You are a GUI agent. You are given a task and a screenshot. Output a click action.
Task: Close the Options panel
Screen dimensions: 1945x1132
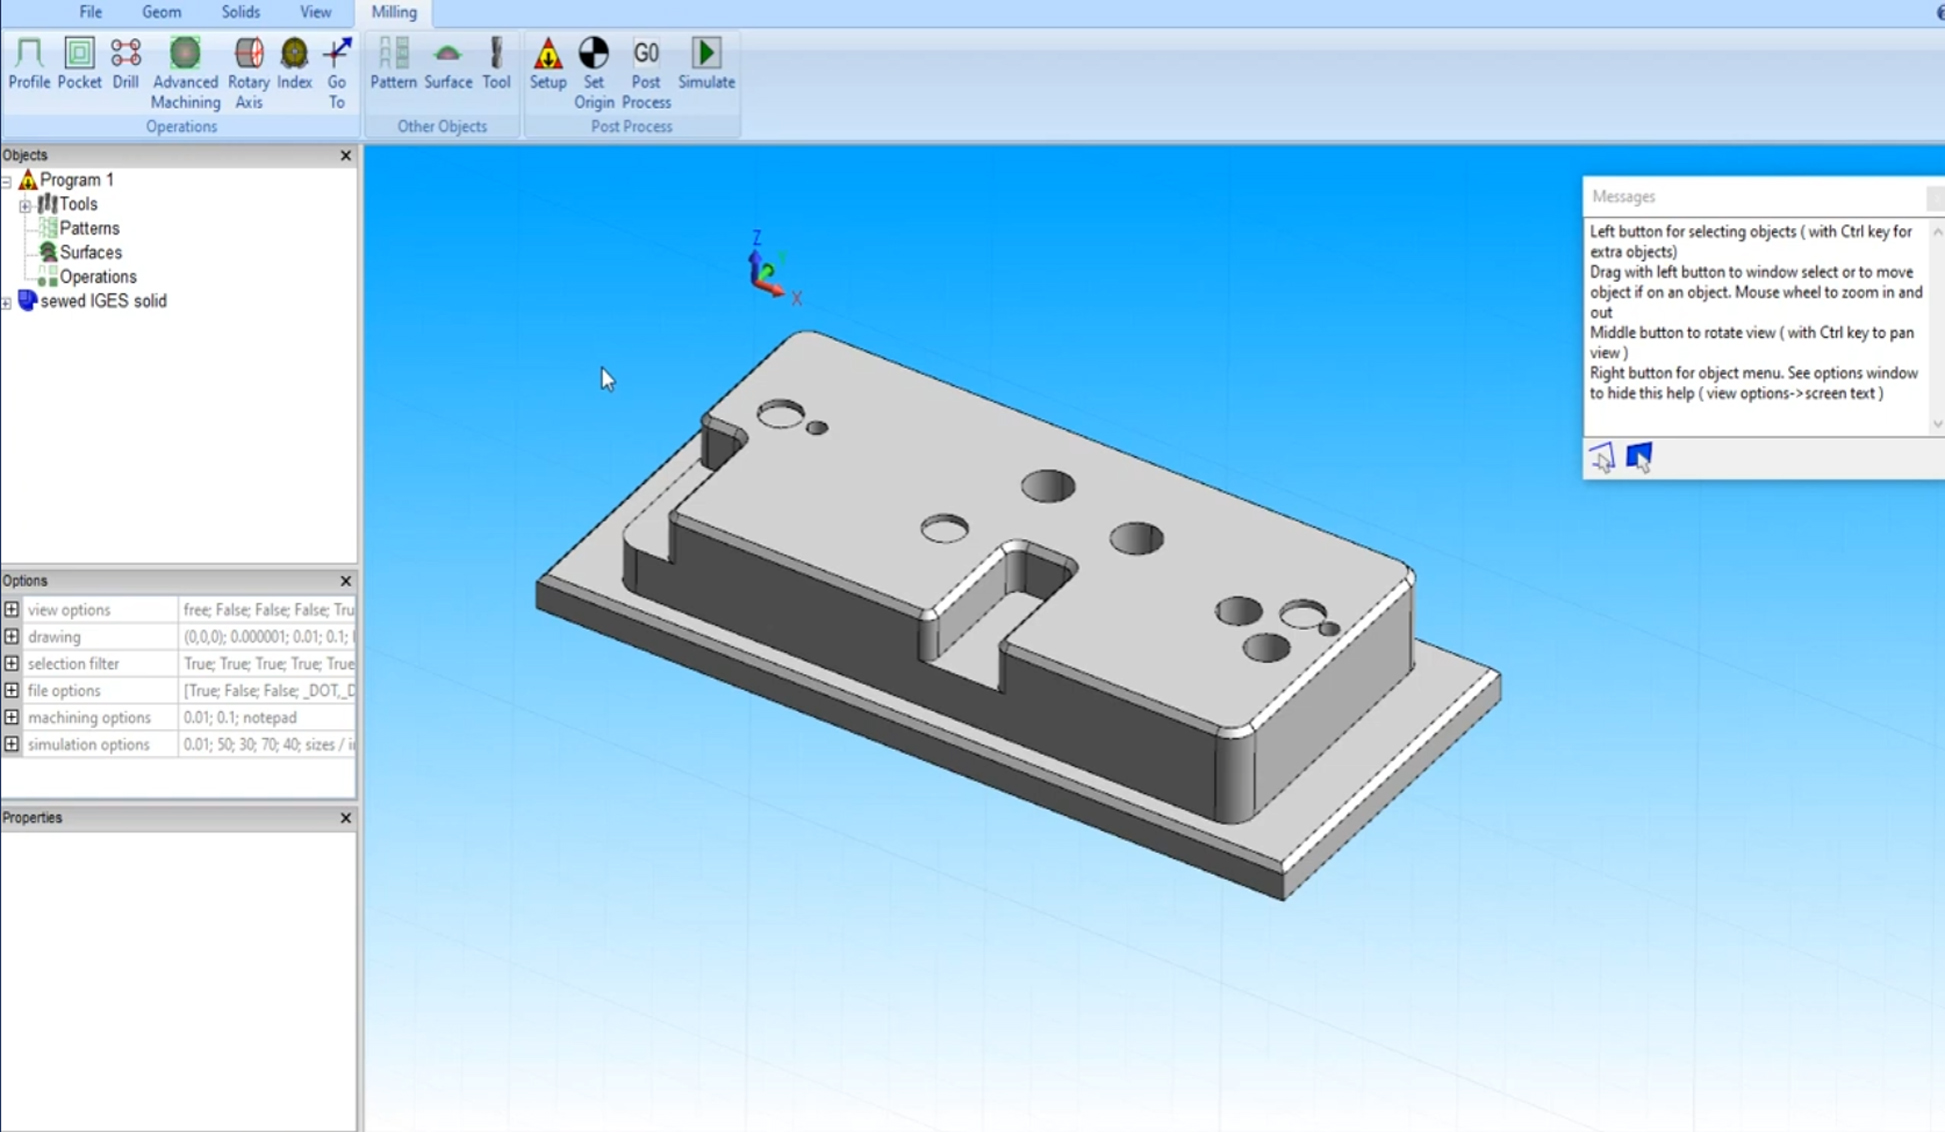pyautogui.click(x=346, y=581)
